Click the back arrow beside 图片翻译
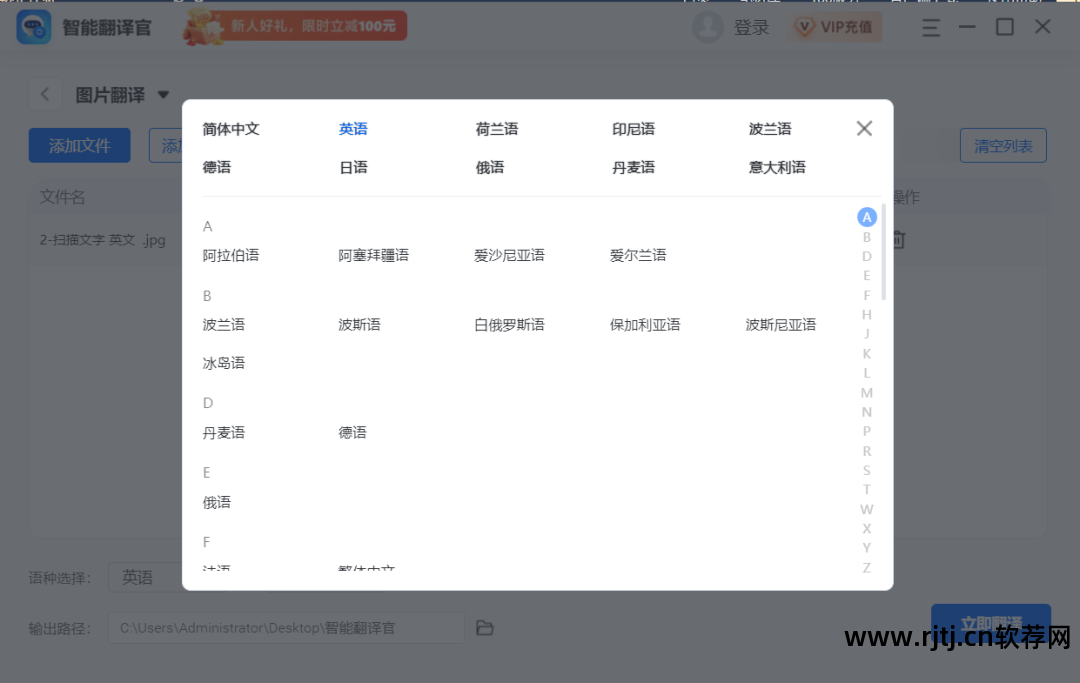Image resolution: width=1080 pixels, height=683 pixels. (x=45, y=94)
